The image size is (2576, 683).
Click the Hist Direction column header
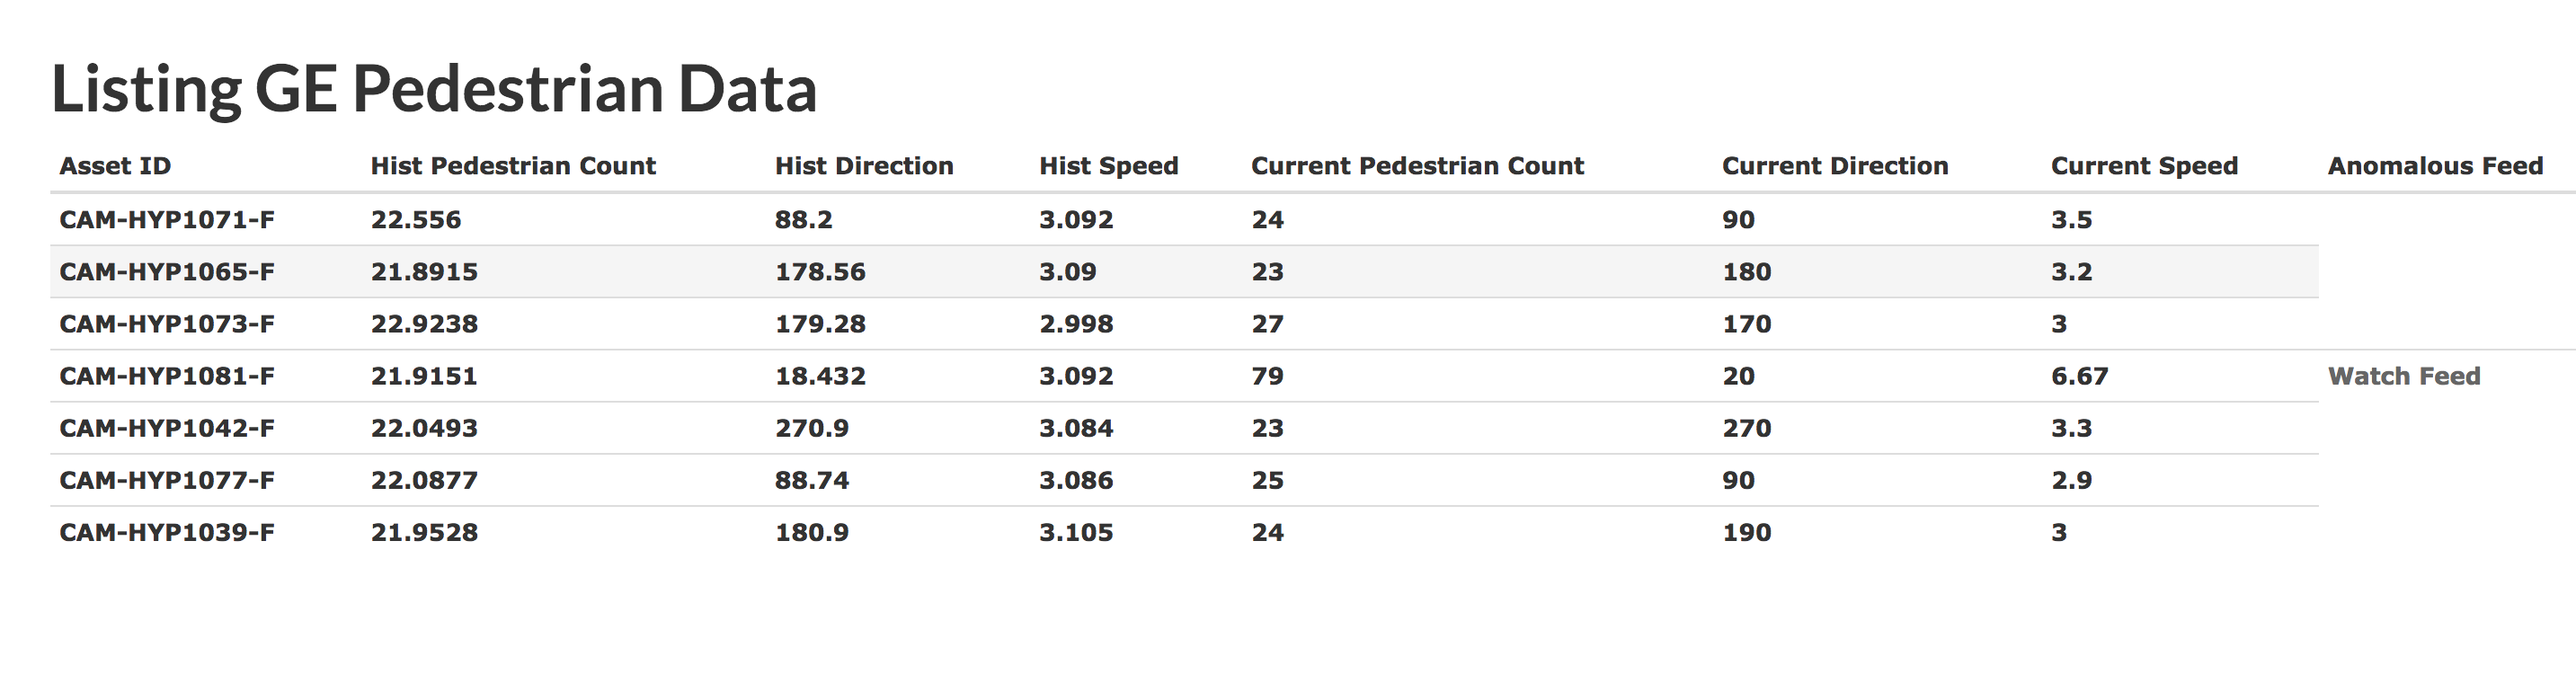(864, 166)
